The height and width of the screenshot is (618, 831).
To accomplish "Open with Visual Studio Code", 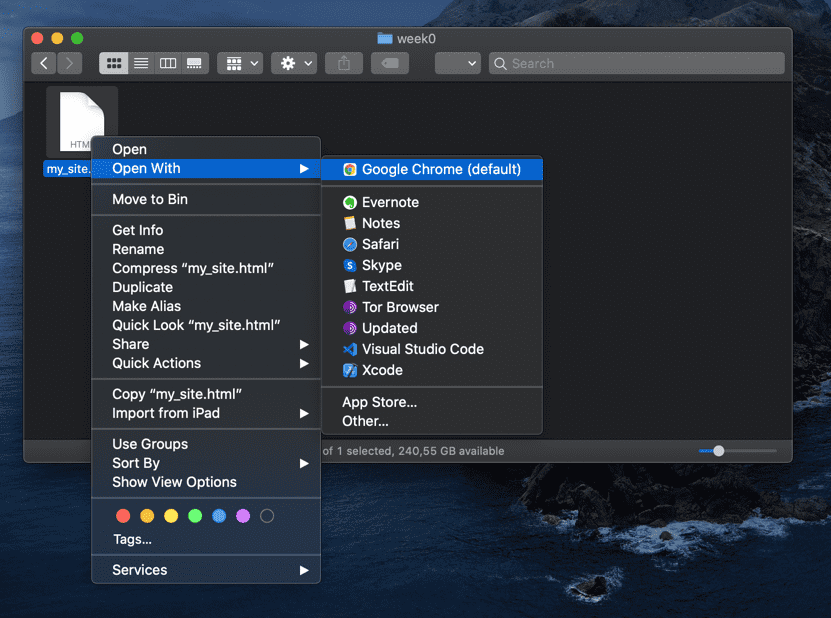I will (432, 349).
